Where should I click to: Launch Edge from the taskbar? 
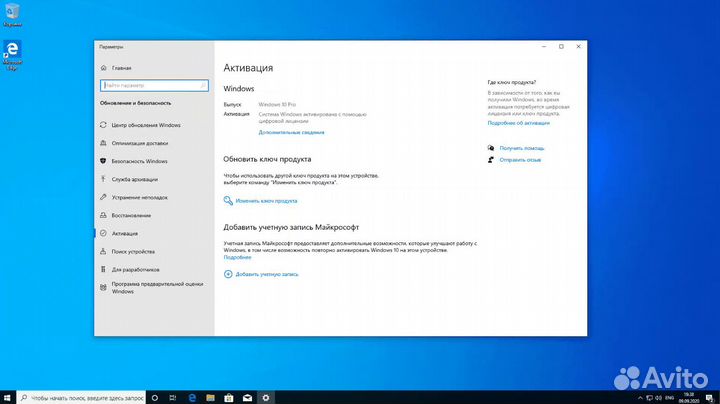192,398
